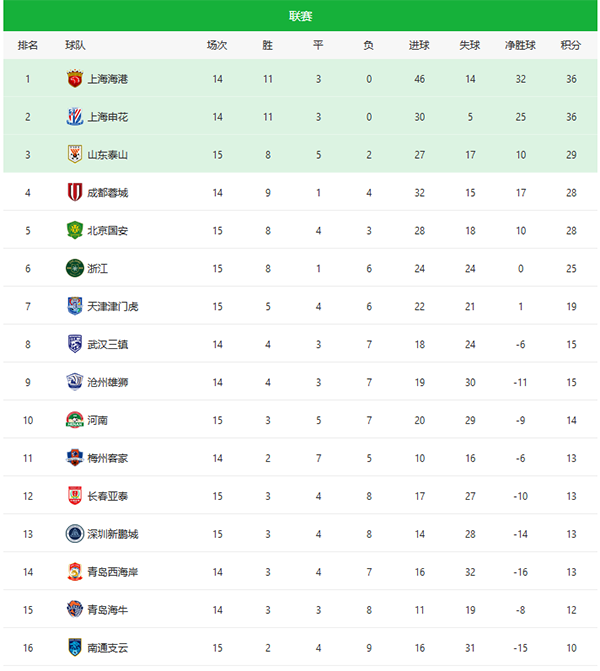This screenshot has height=671, width=600.
Task: Click the 山东泰山 team crest icon
Action: tap(74, 154)
